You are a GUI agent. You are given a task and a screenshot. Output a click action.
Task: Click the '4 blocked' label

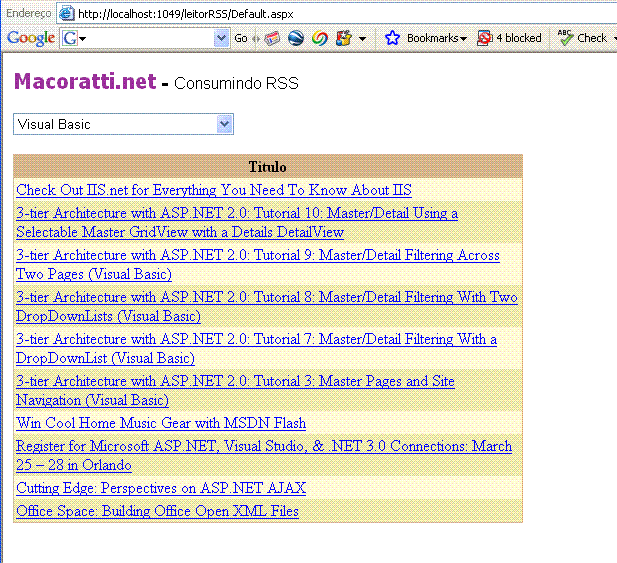[x=519, y=38]
